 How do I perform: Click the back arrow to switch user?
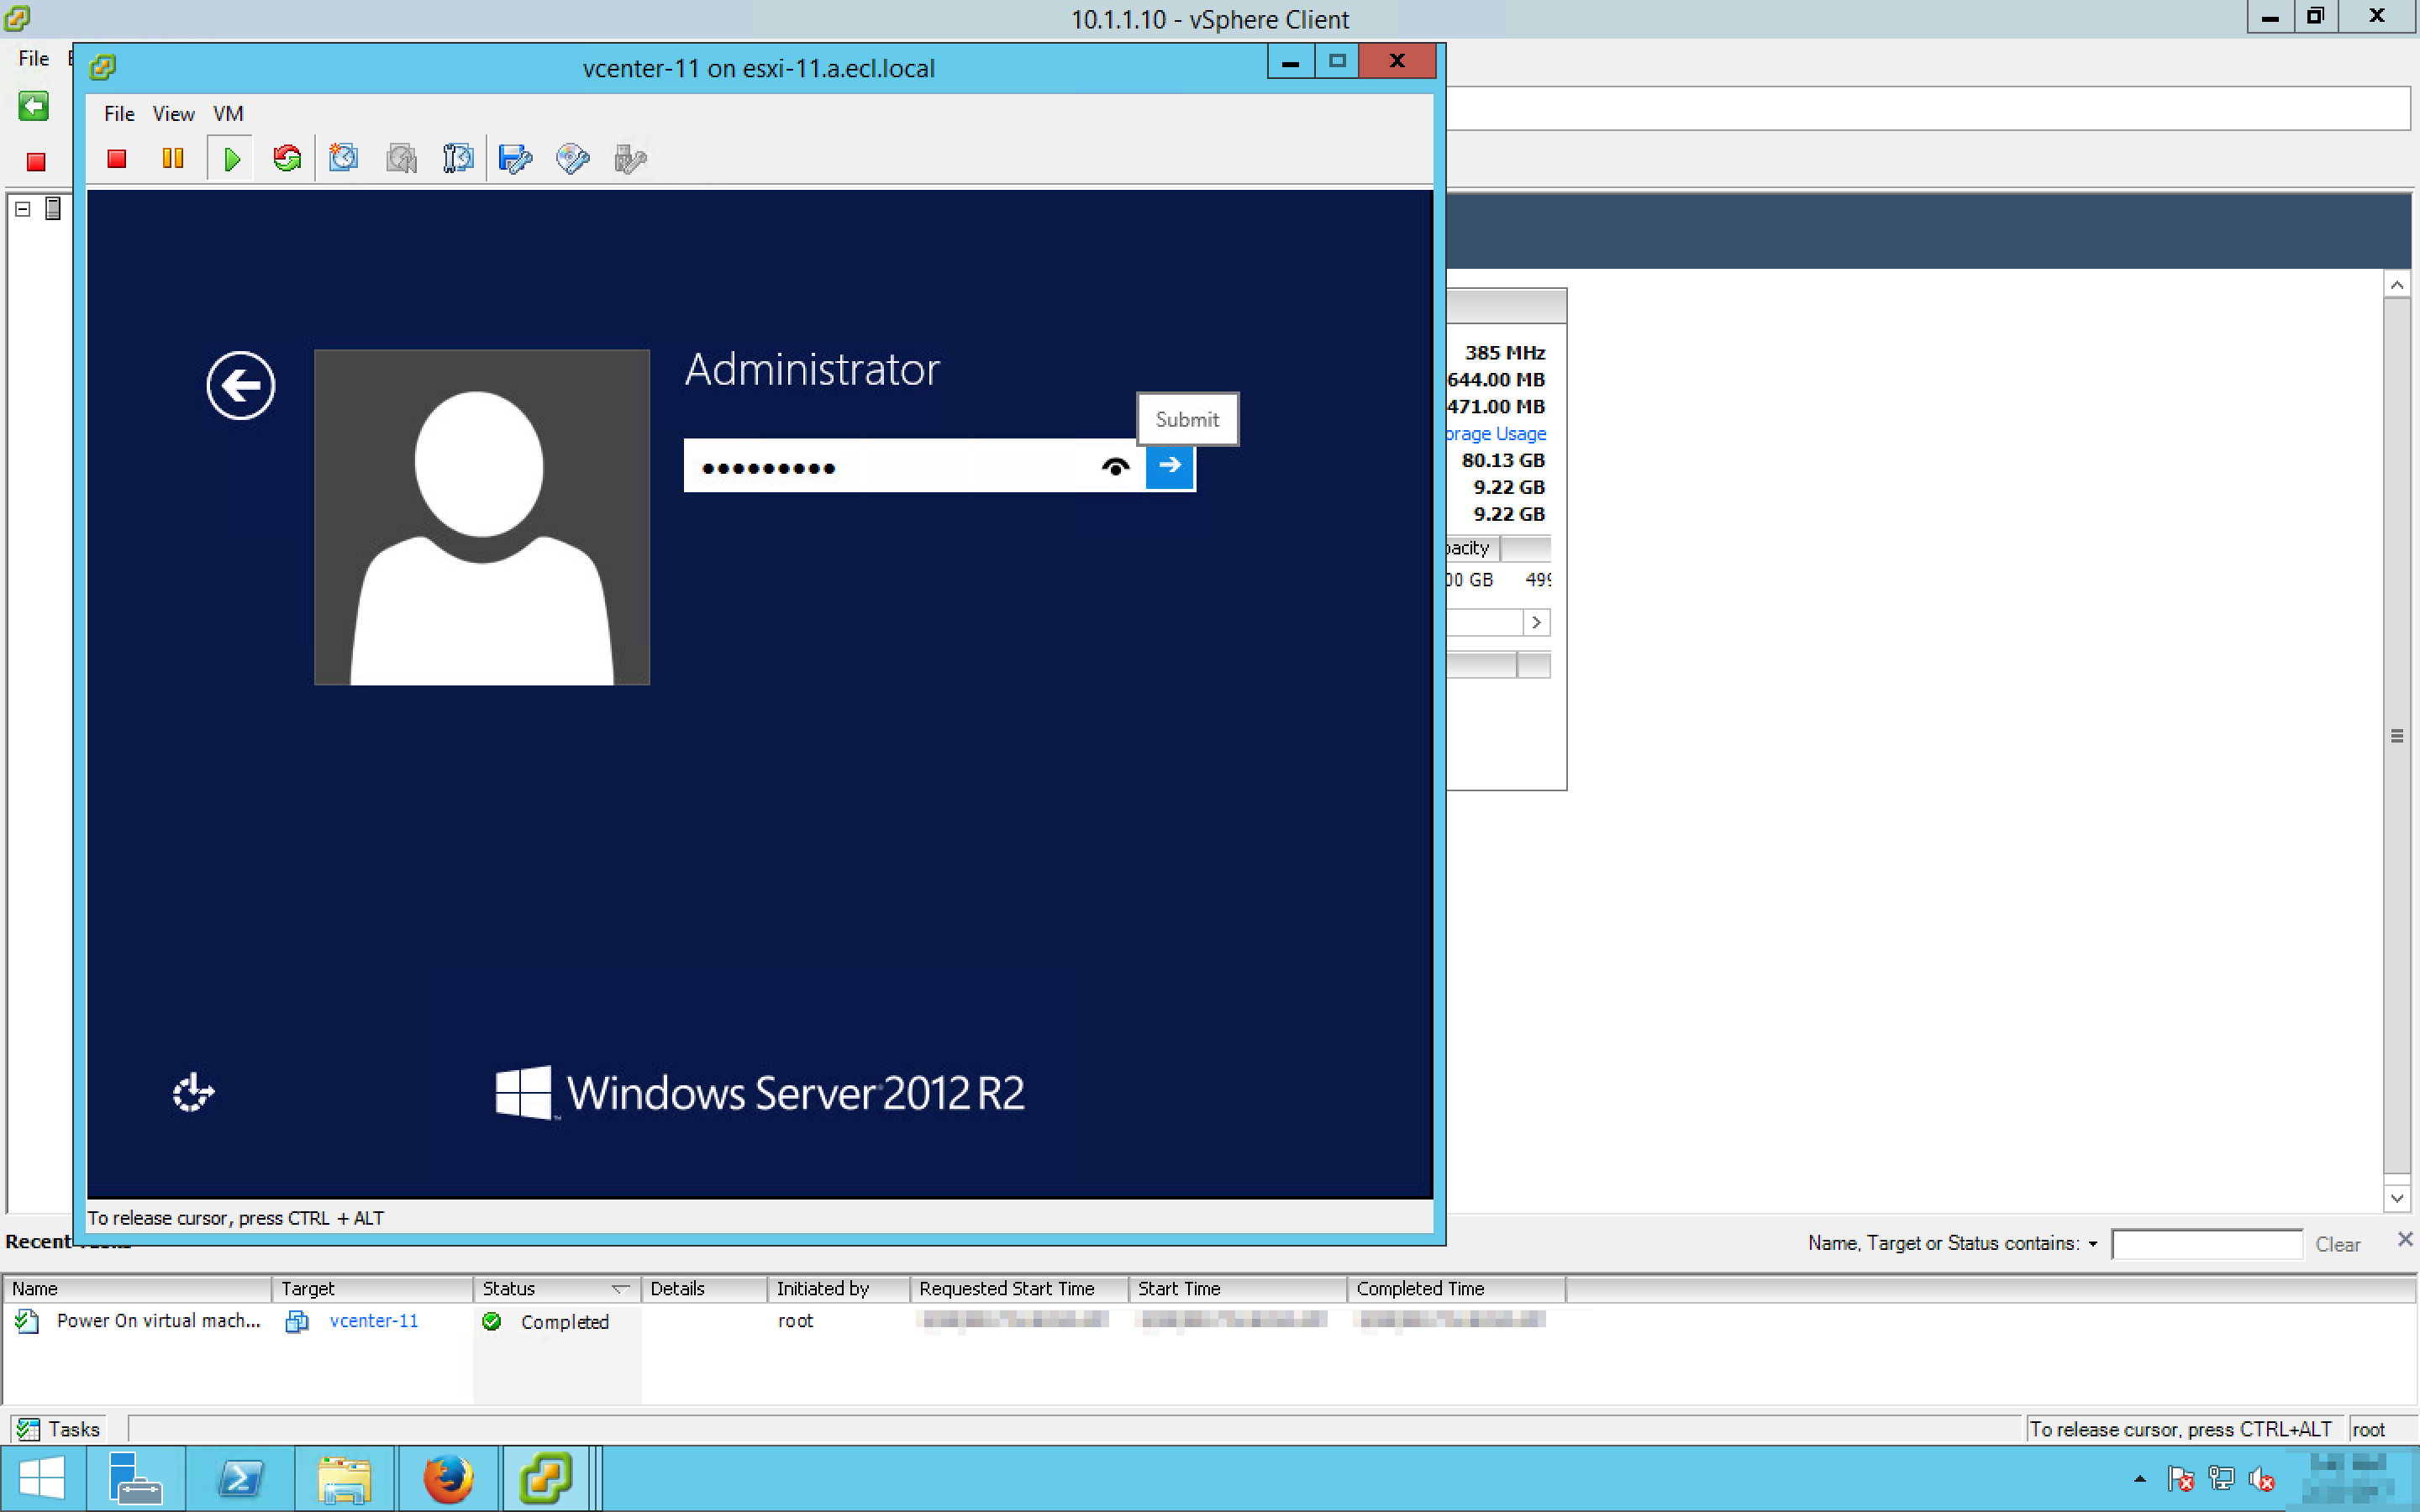240,385
